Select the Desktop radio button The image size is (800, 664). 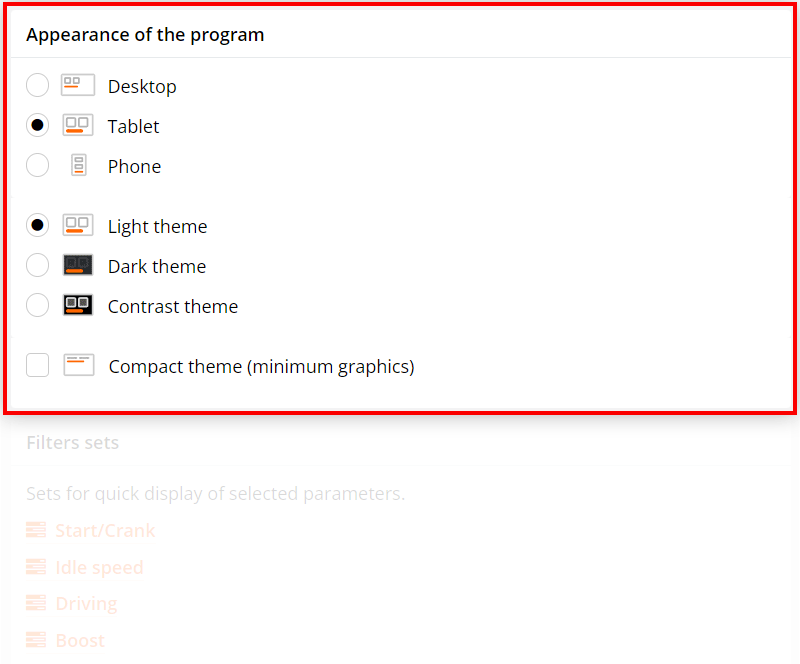point(37,85)
